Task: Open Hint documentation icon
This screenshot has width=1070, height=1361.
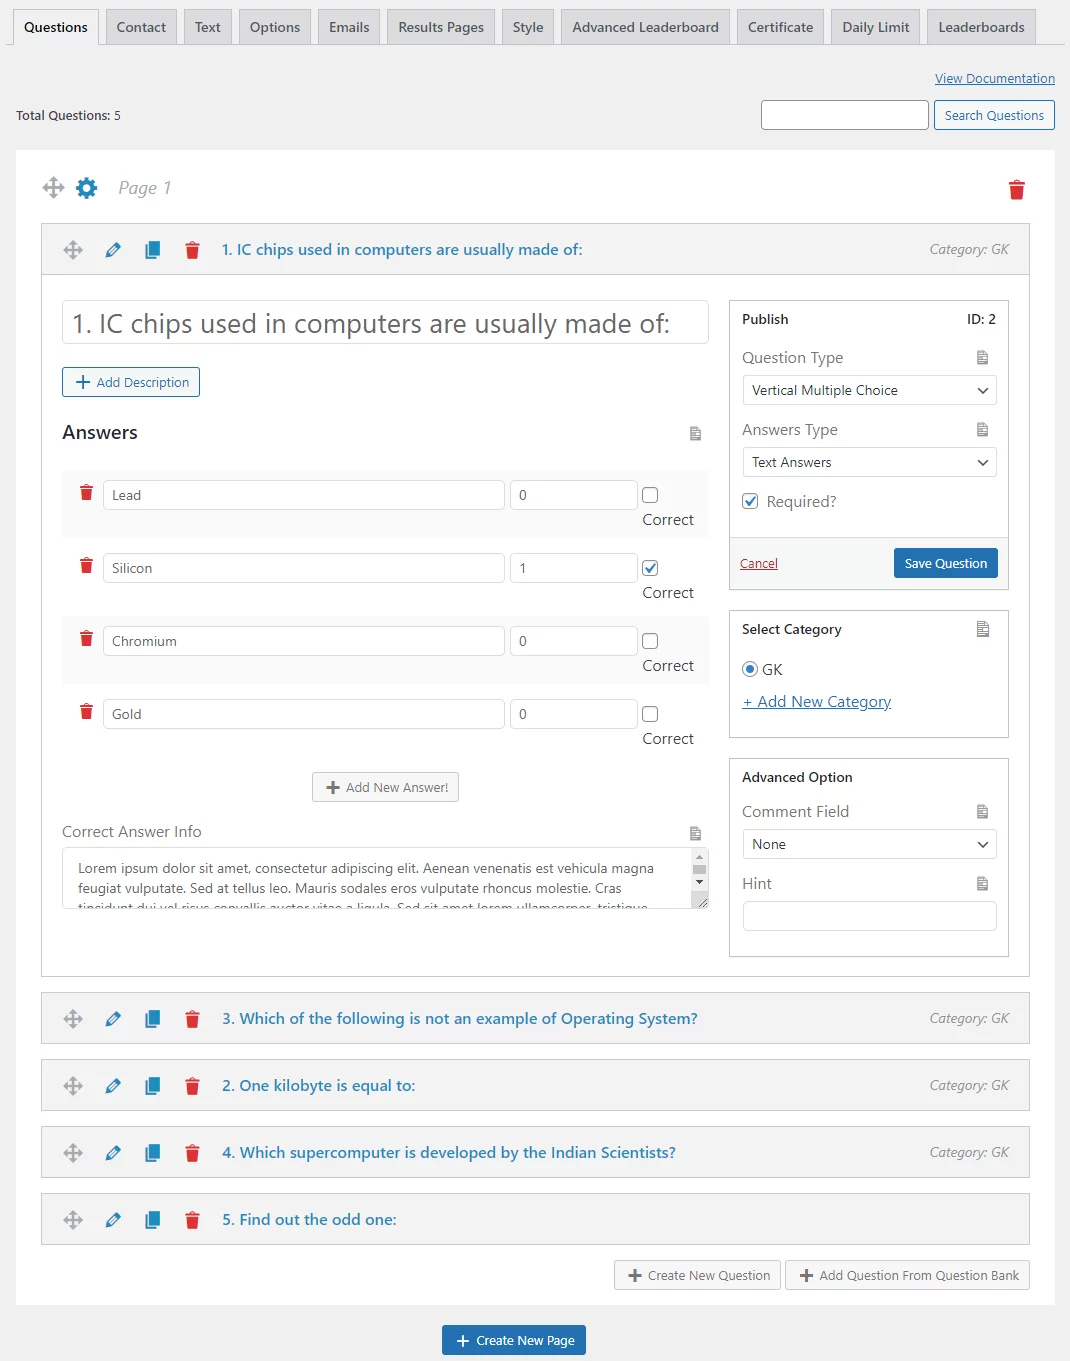Action: (982, 884)
